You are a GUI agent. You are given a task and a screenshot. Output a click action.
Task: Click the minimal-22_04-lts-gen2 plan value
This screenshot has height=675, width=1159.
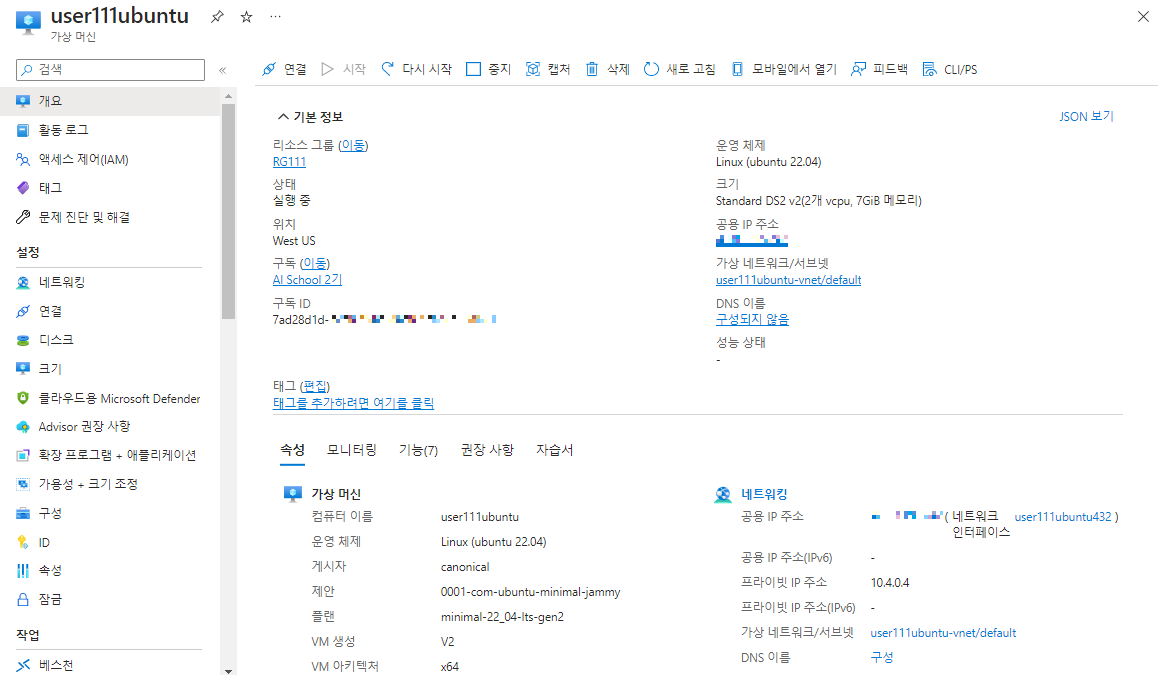coord(502,617)
